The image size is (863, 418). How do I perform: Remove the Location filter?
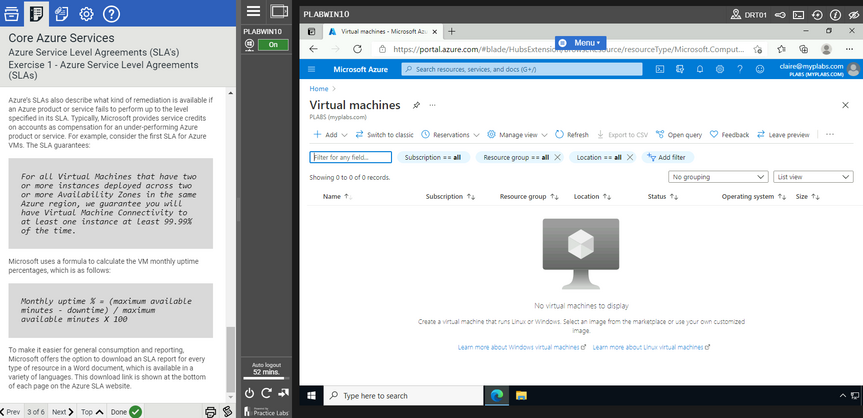(x=630, y=158)
